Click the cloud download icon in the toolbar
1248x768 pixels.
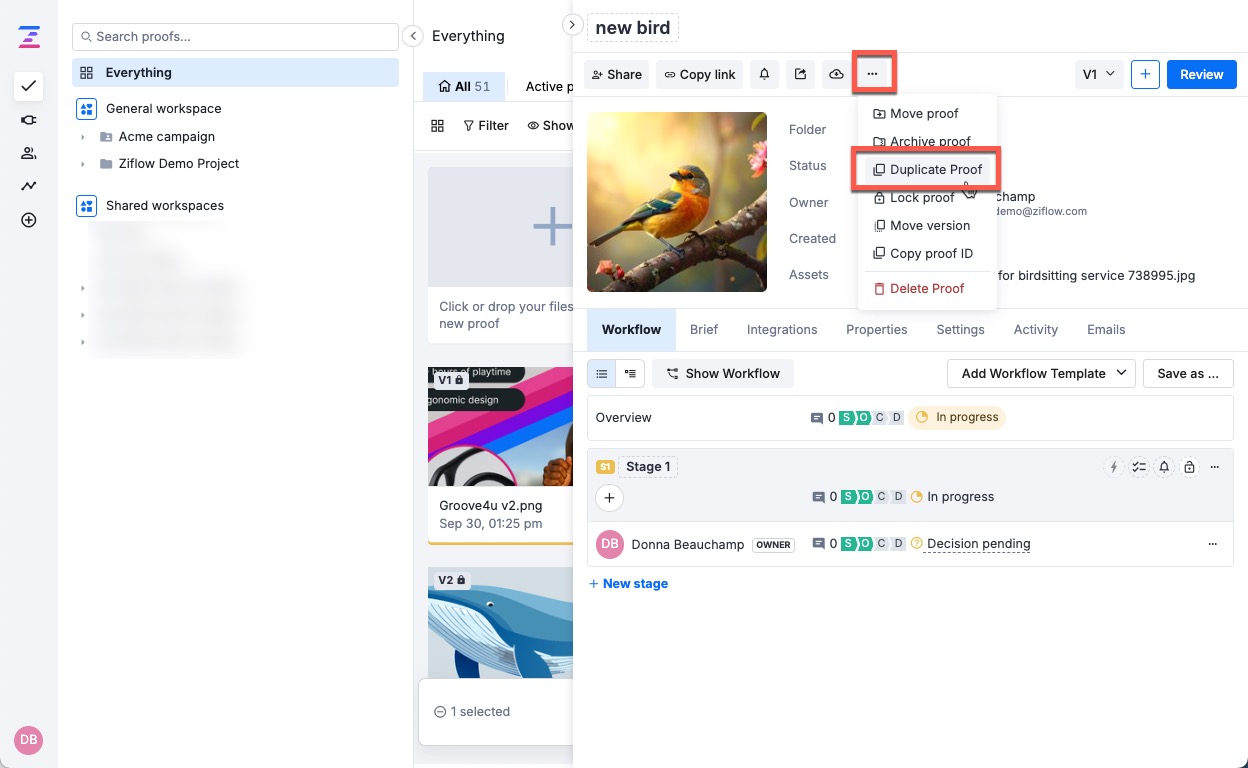click(836, 74)
